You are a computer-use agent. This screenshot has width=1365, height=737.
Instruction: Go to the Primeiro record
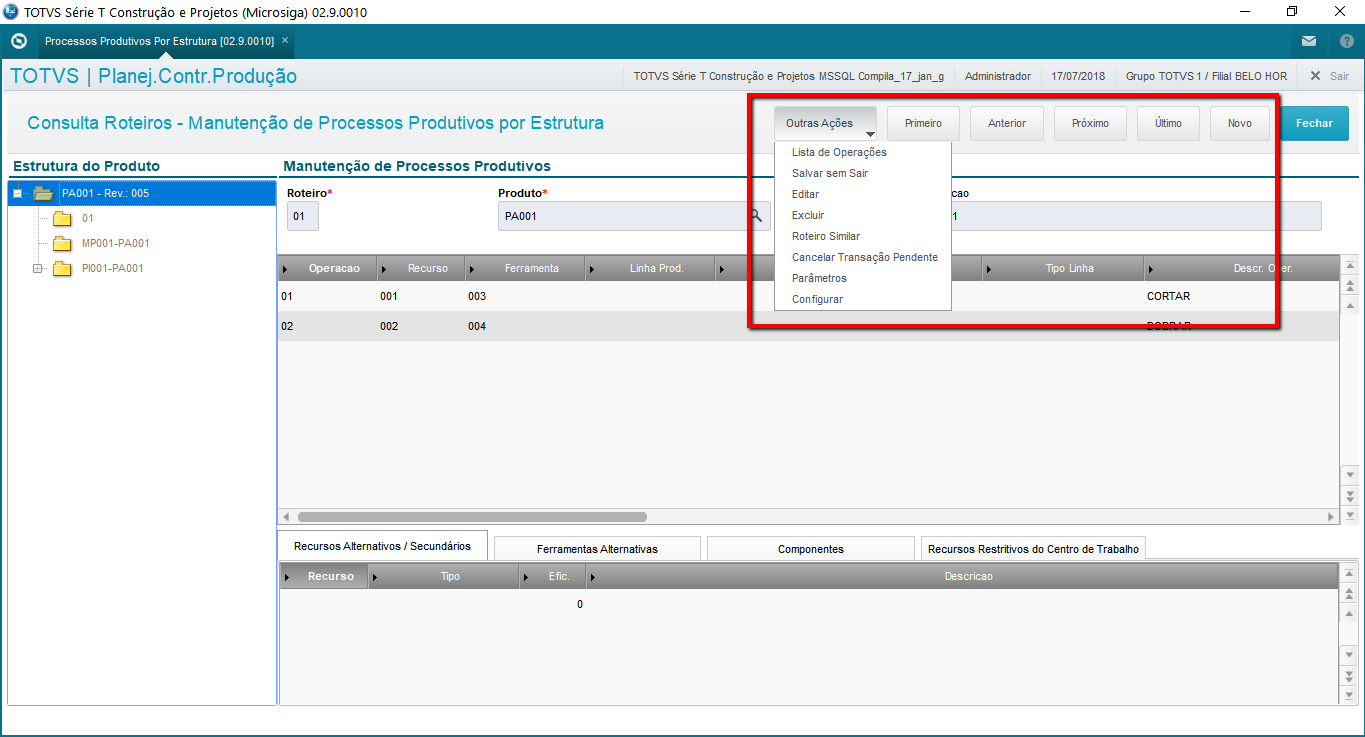(923, 124)
